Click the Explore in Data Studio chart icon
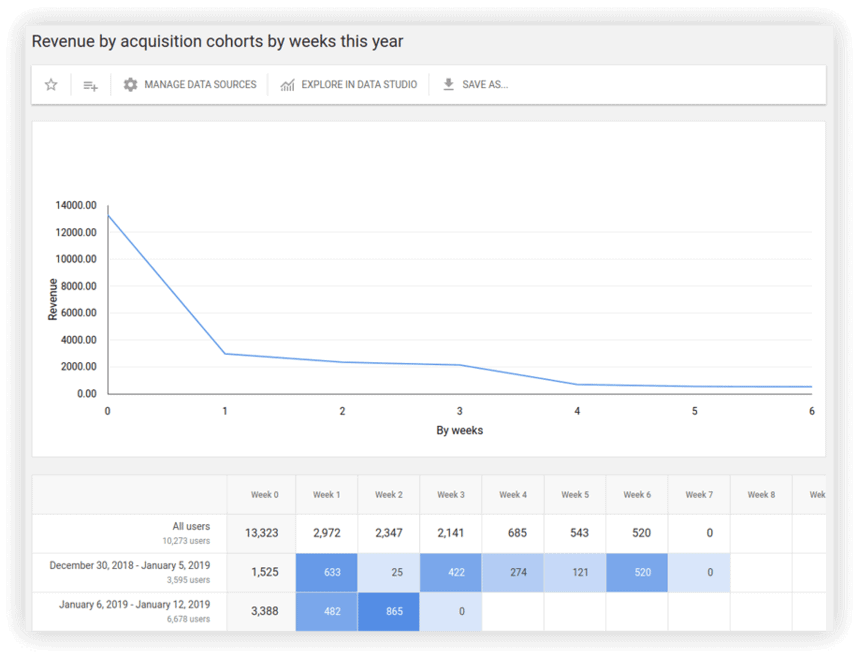Screen dimensions: 859x657 pyautogui.click(x=288, y=85)
